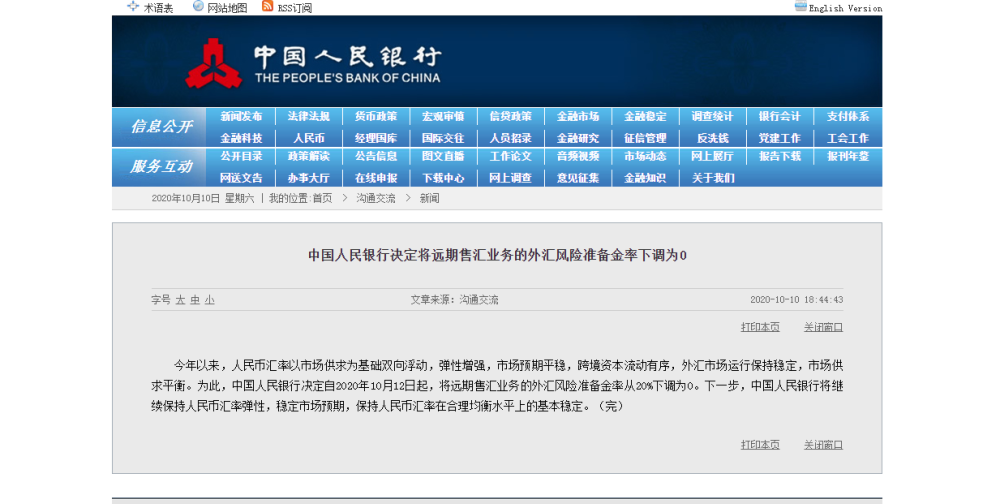Open the 货币政策 navigation item

pos(375,116)
